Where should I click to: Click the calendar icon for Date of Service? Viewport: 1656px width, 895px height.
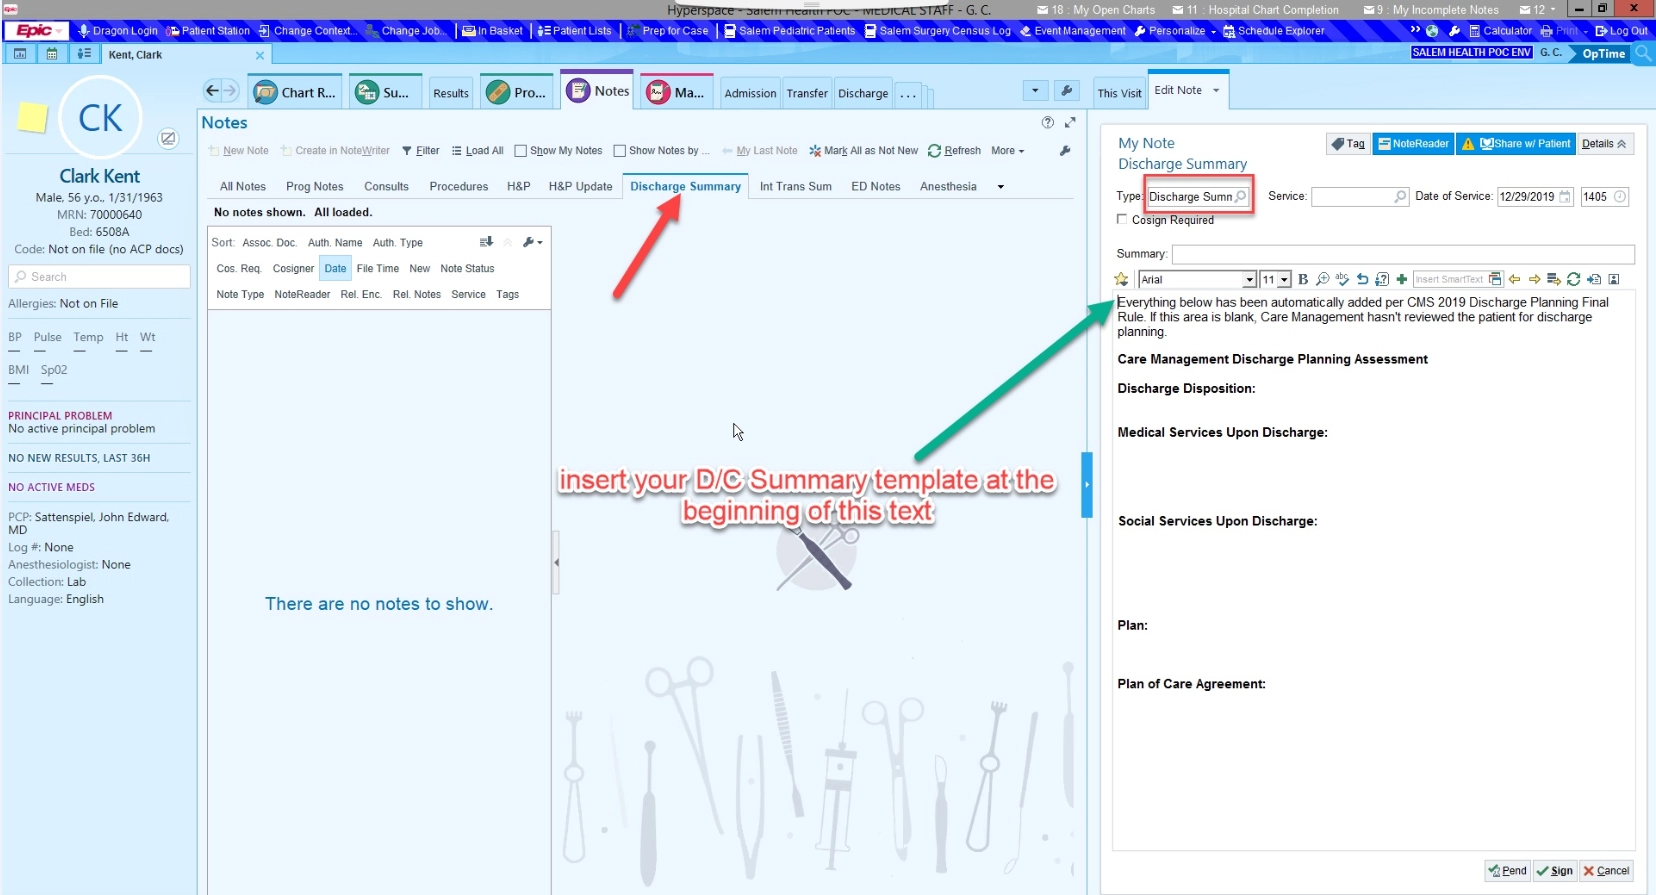(1565, 197)
